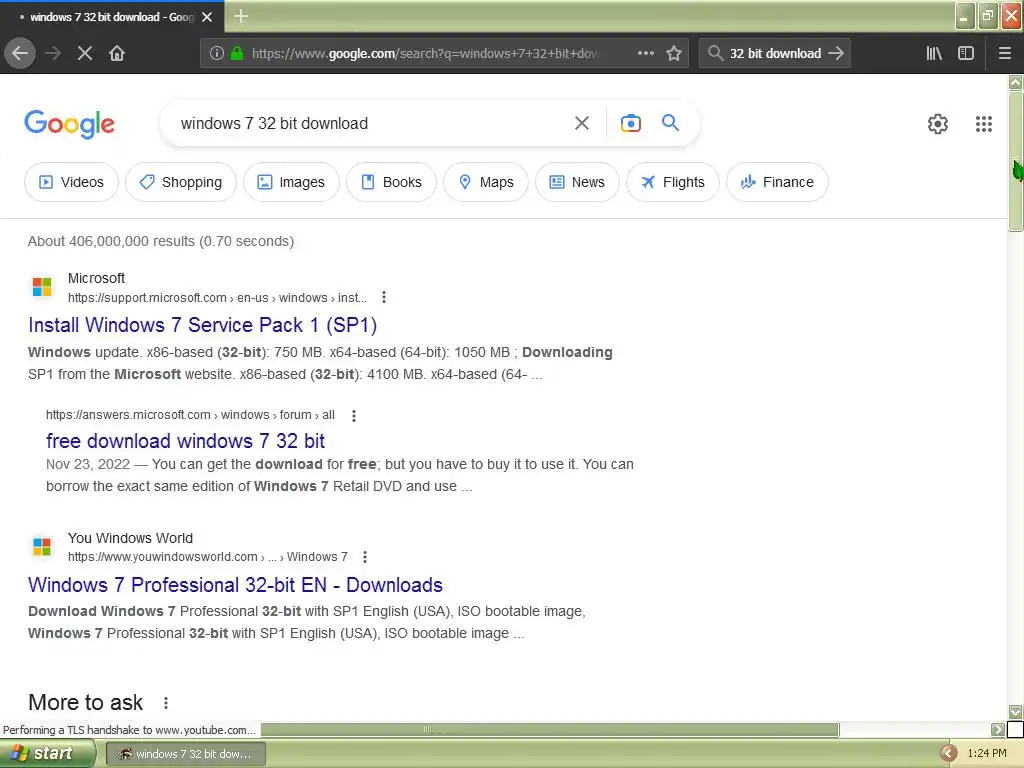The image size is (1024, 768).
Task: Open the Library bookmarks icon
Action: coord(934,53)
